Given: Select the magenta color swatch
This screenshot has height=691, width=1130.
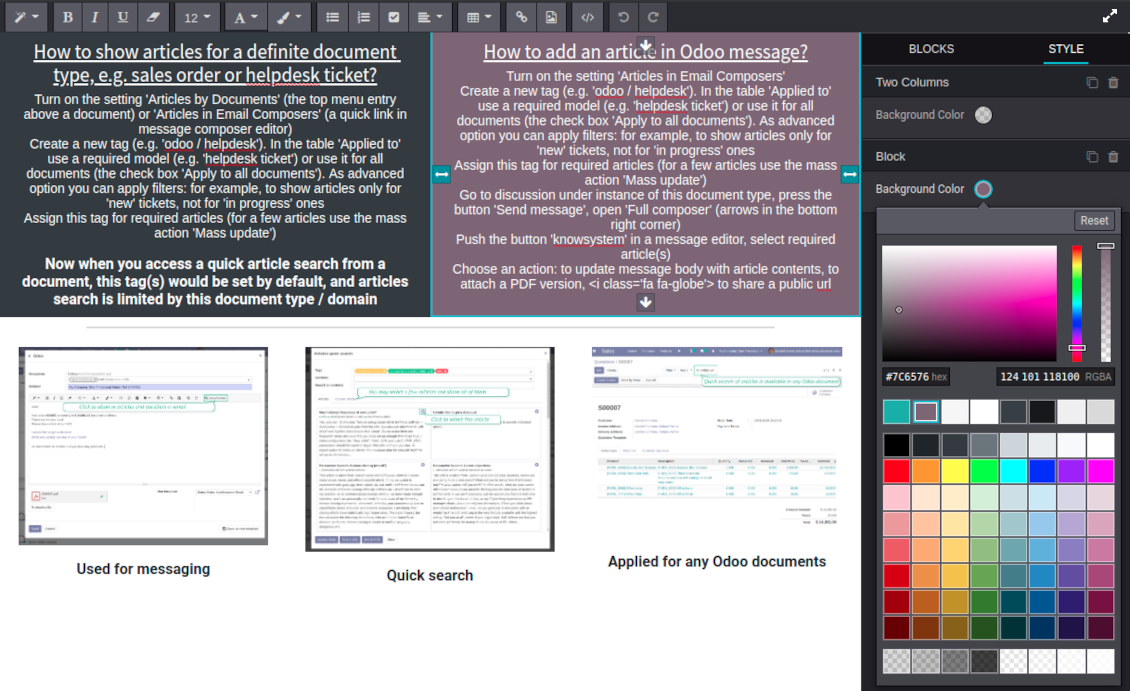Looking at the screenshot, I should click(x=1100, y=471).
